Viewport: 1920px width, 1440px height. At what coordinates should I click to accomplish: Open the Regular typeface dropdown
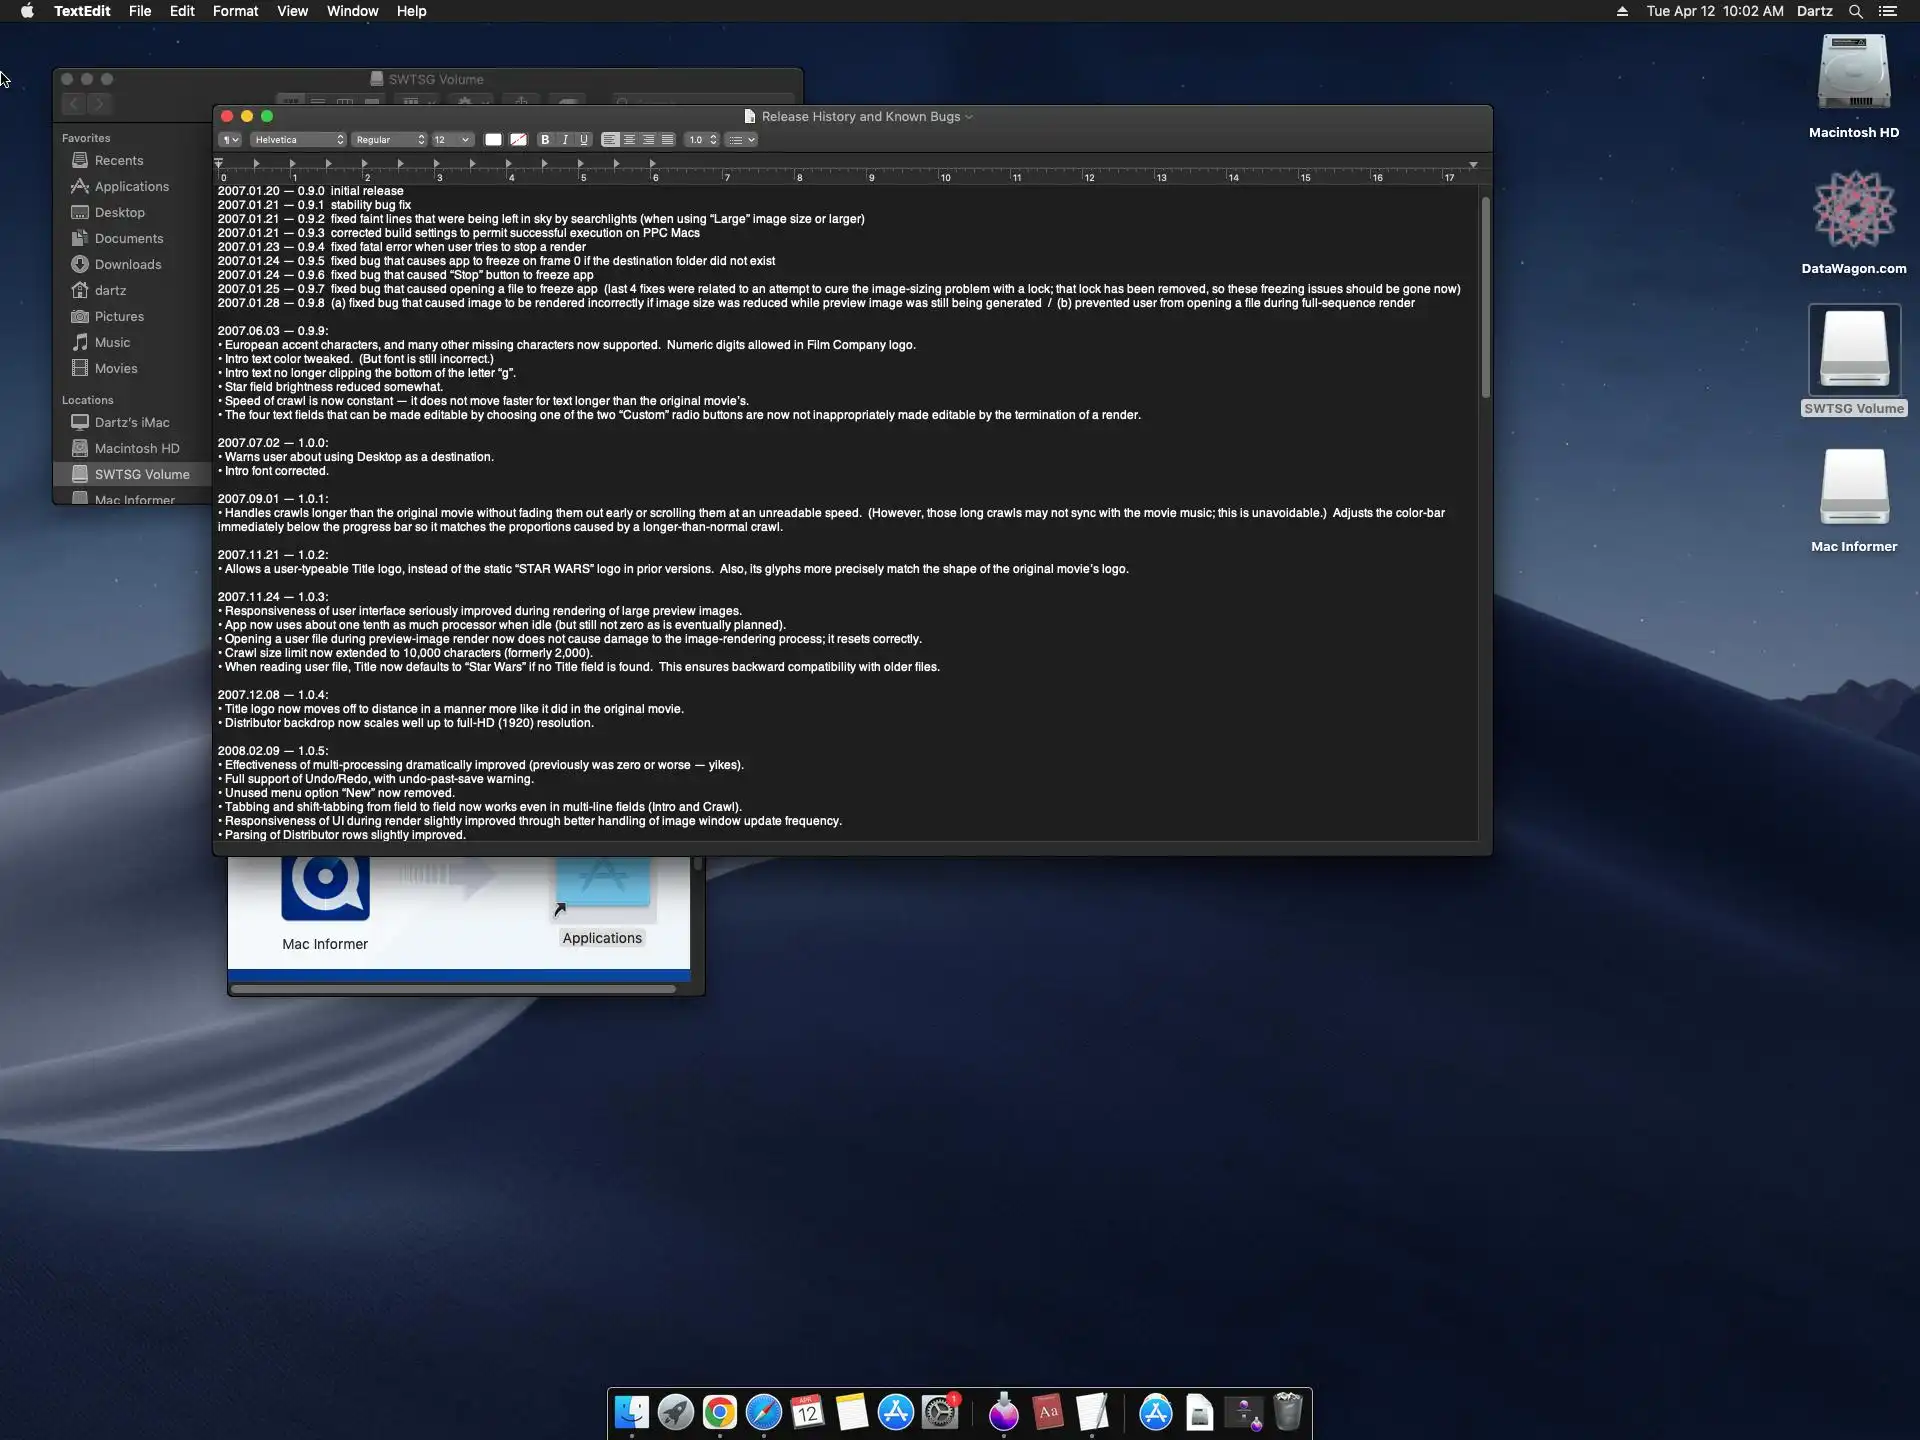[x=390, y=140]
